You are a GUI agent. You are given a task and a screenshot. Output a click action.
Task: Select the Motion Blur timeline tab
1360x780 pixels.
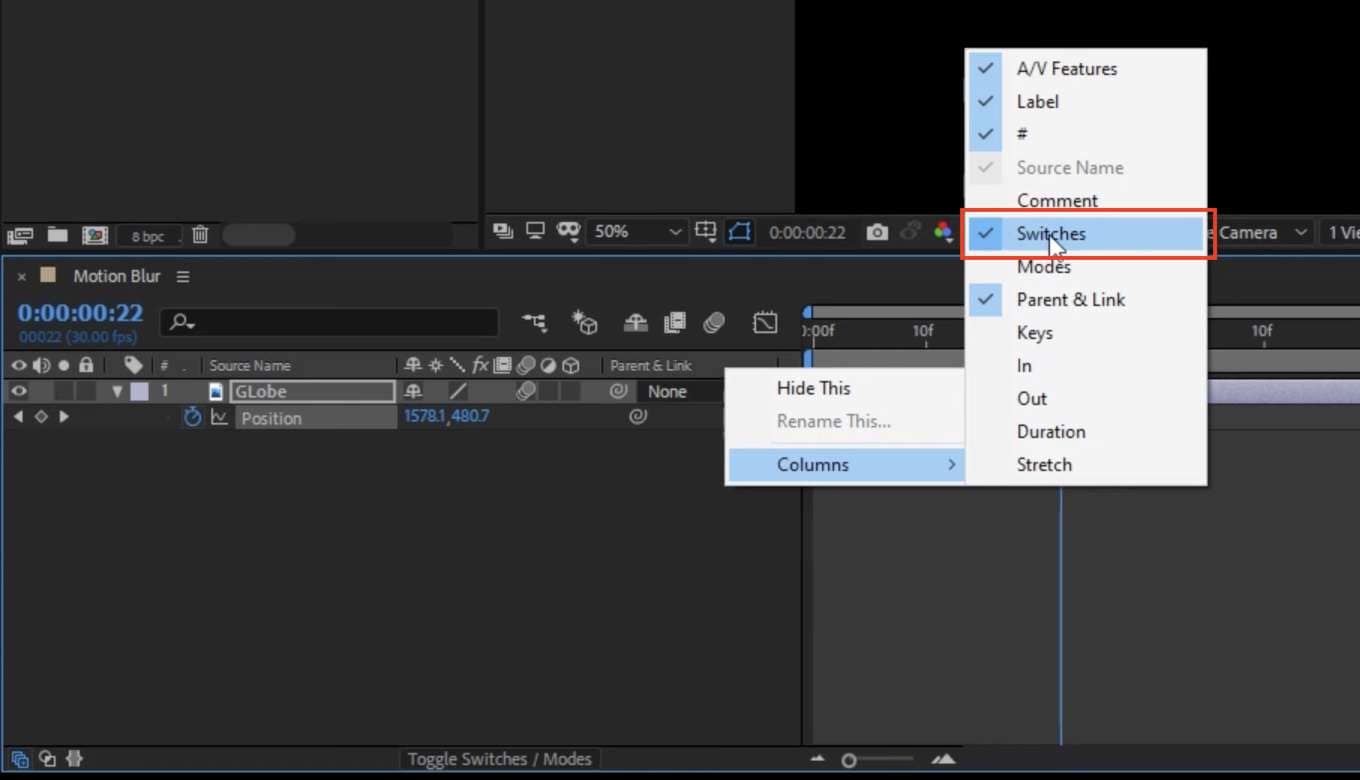[116, 276]
